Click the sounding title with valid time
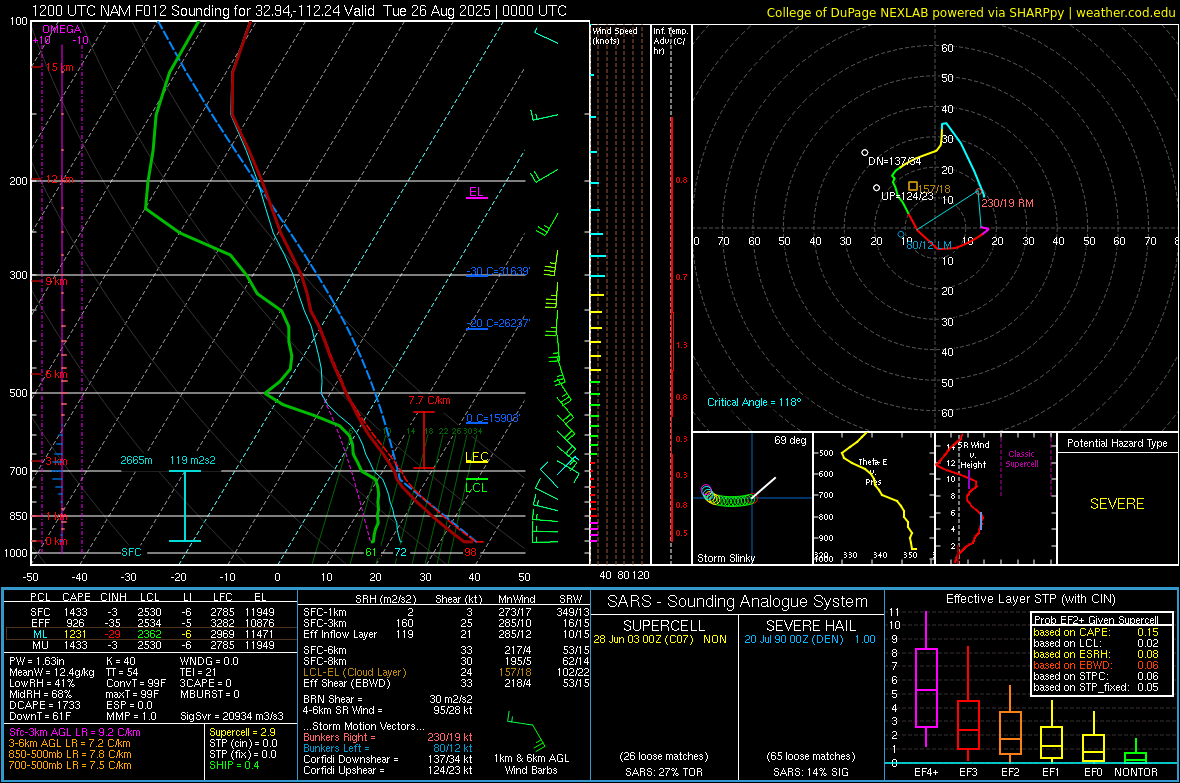Viewport: 1180px width, 783px height. pyautogui.click(x=299, y=11)
